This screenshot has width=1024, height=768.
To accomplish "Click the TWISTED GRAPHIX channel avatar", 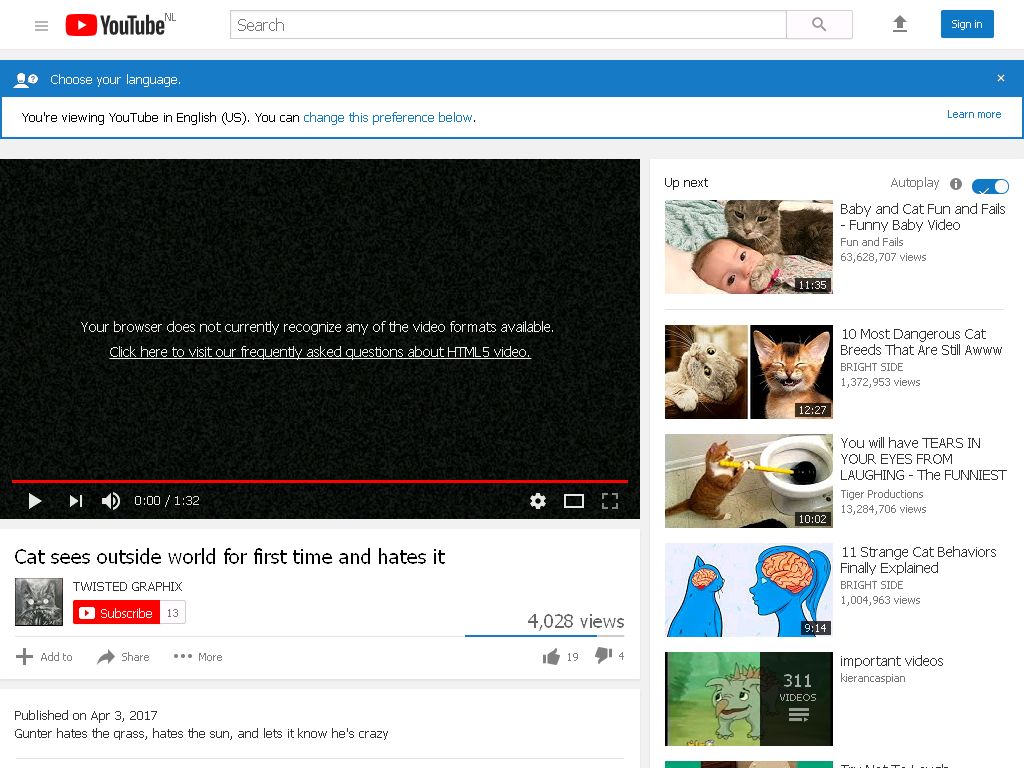I will point(39,601).
